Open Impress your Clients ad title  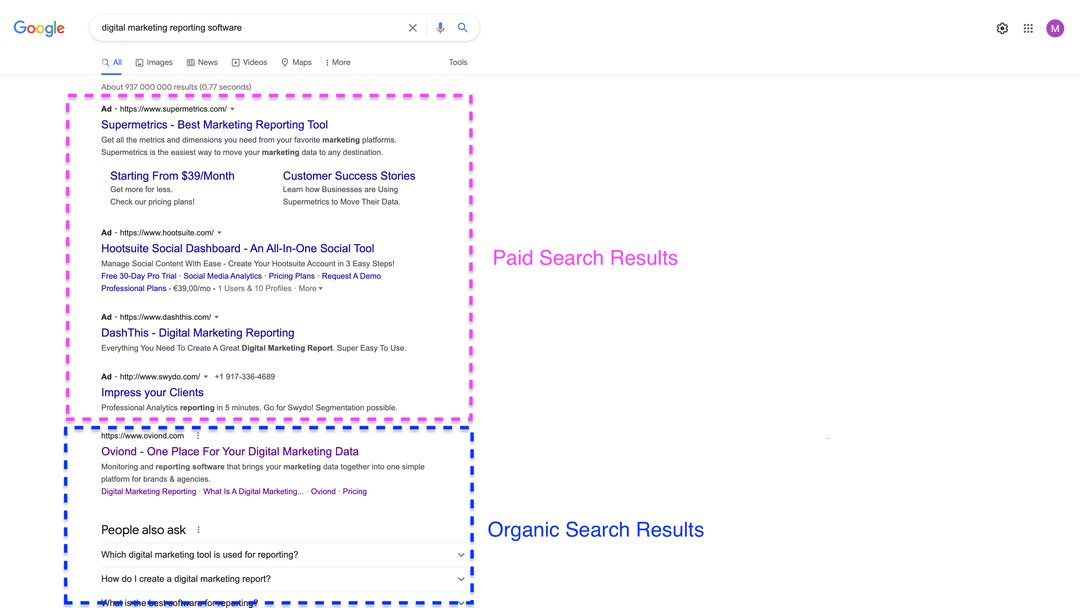coord(152,392)
